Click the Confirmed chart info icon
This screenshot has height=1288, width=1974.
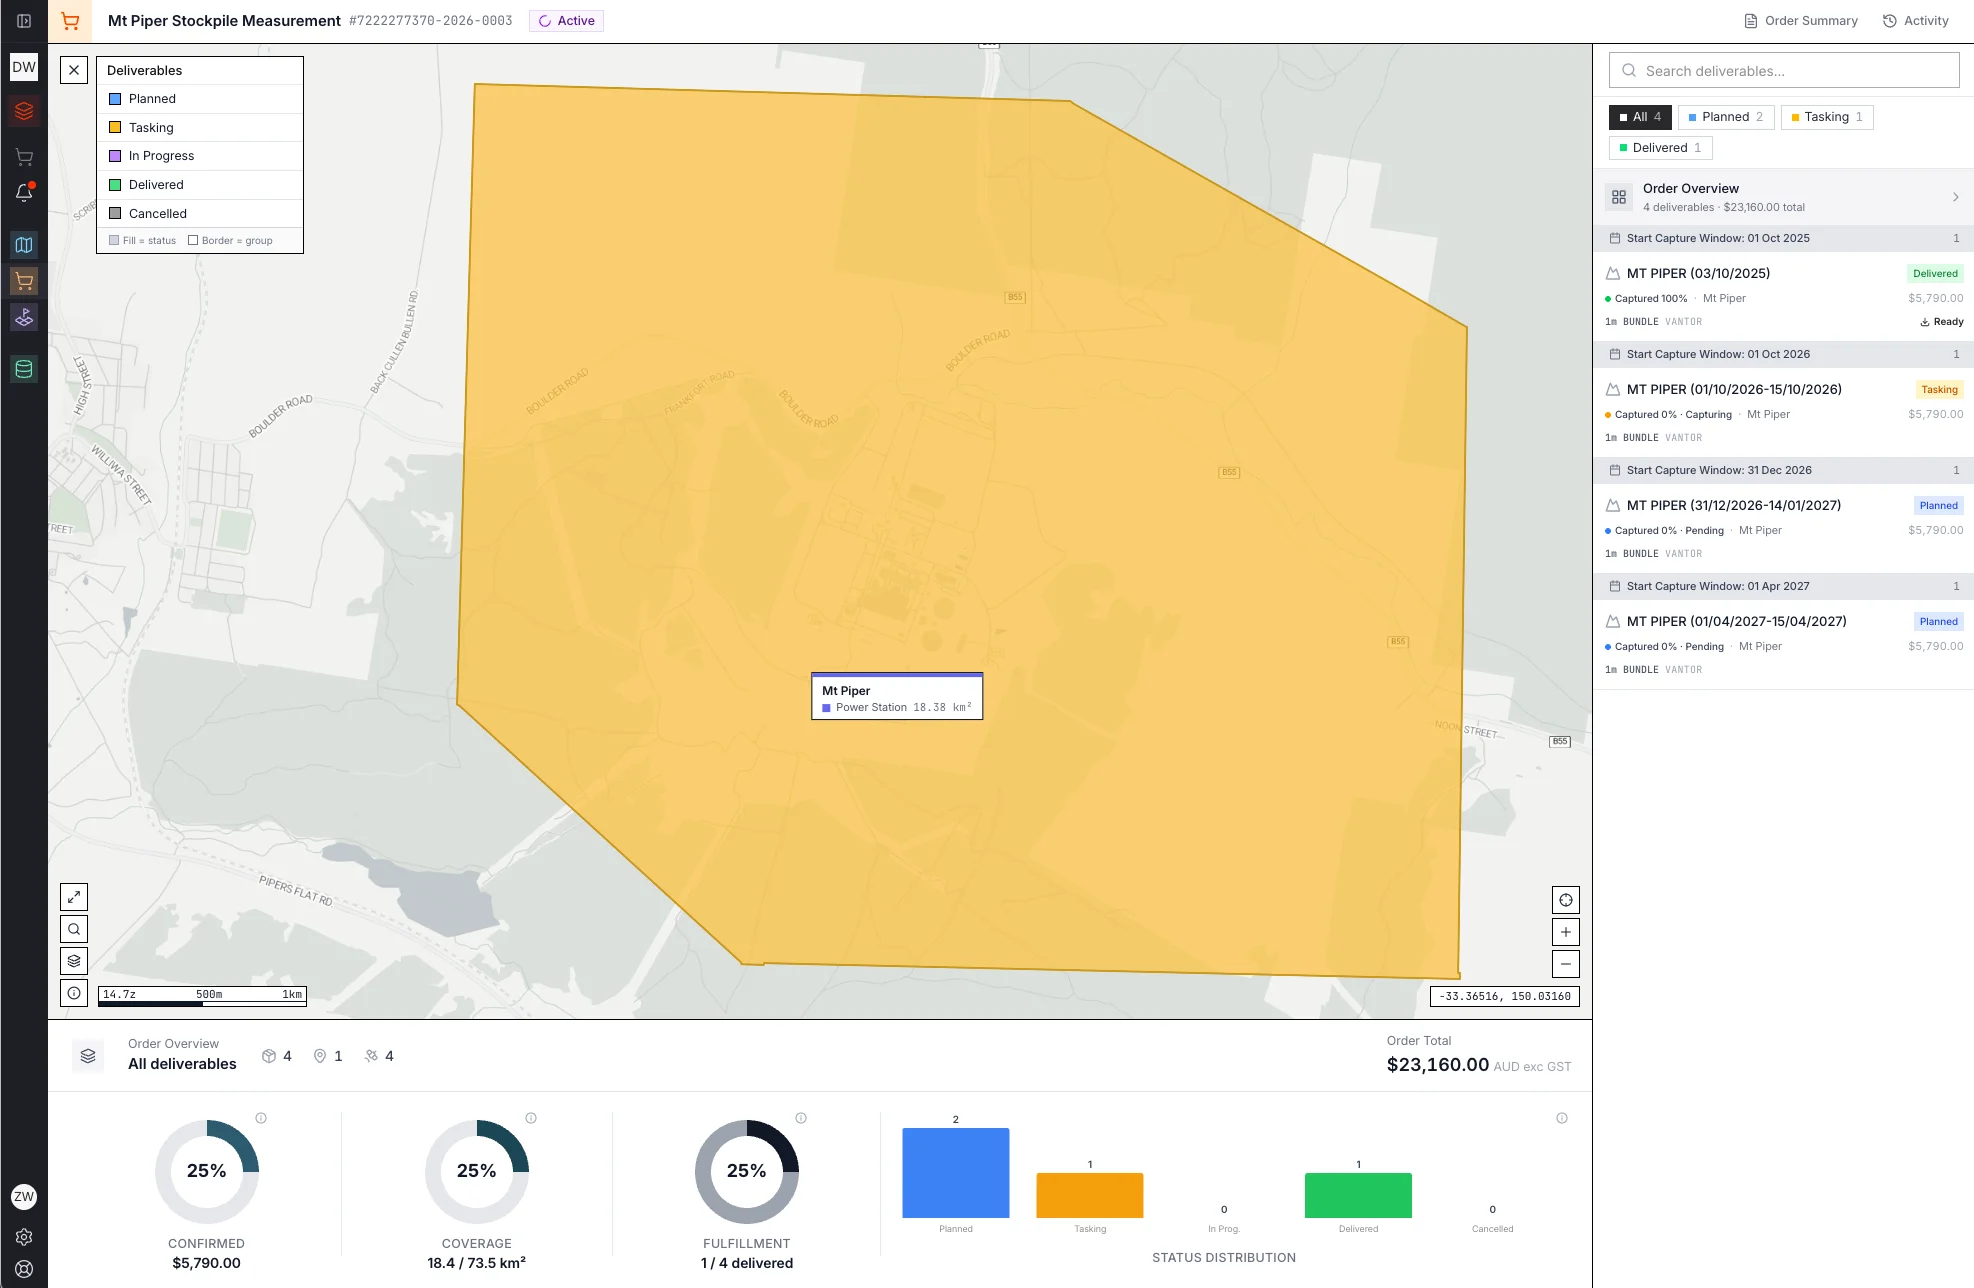[261, 1118]
